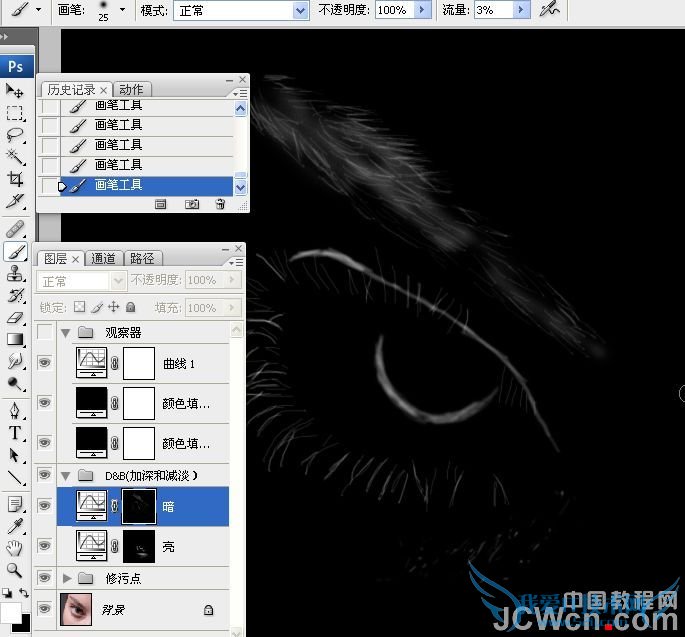The height and width of the screenshot is (637, 685).
Task: Open the brush preset picker dropdown
Action: click(x=122, y=9)
